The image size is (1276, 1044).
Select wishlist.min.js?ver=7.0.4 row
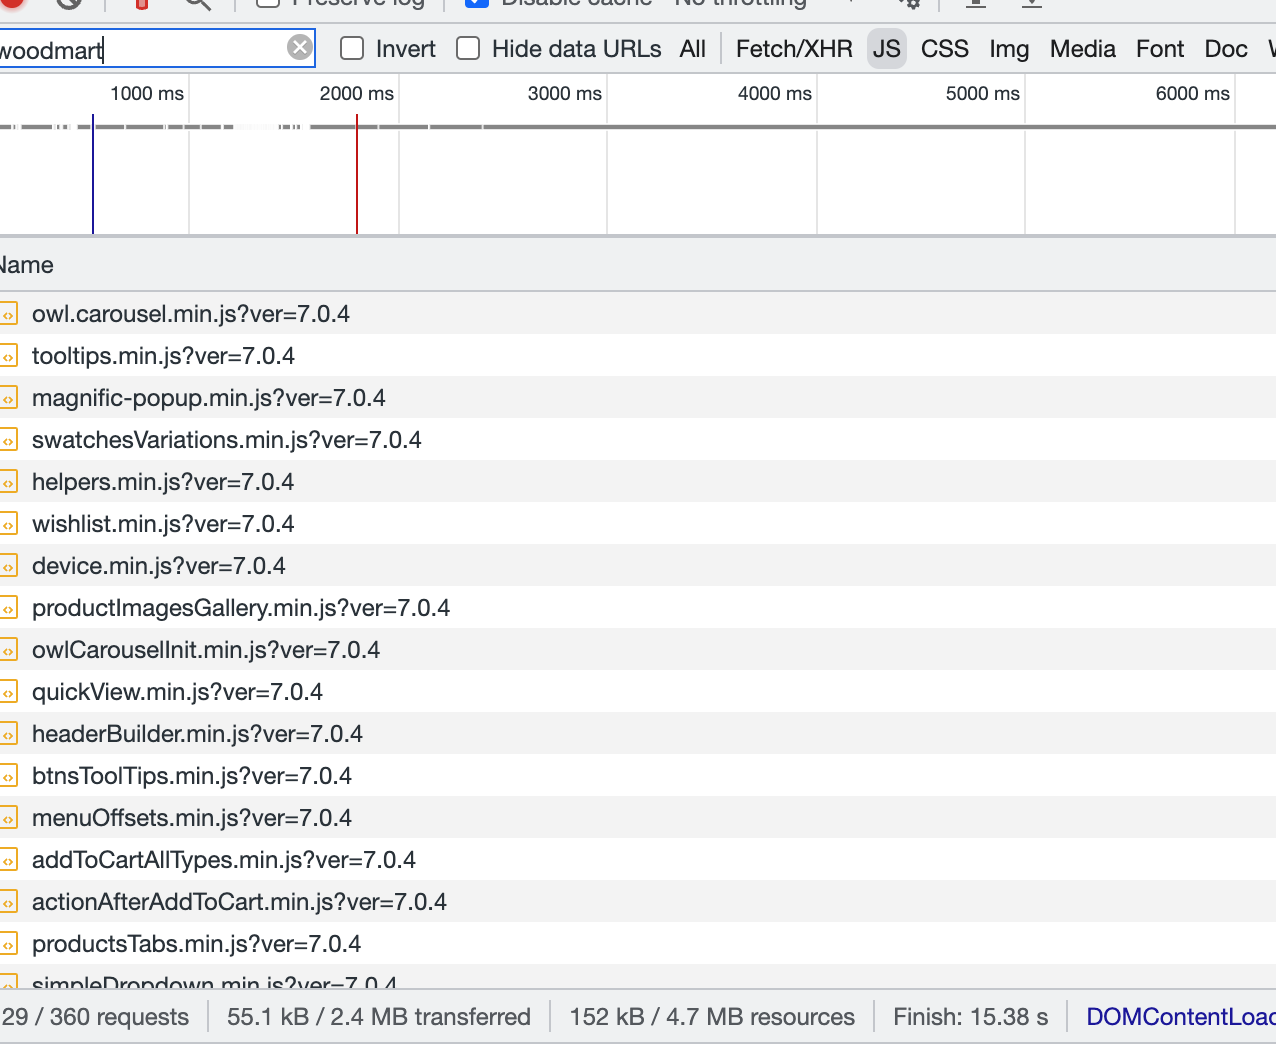(x=638, y=524)
